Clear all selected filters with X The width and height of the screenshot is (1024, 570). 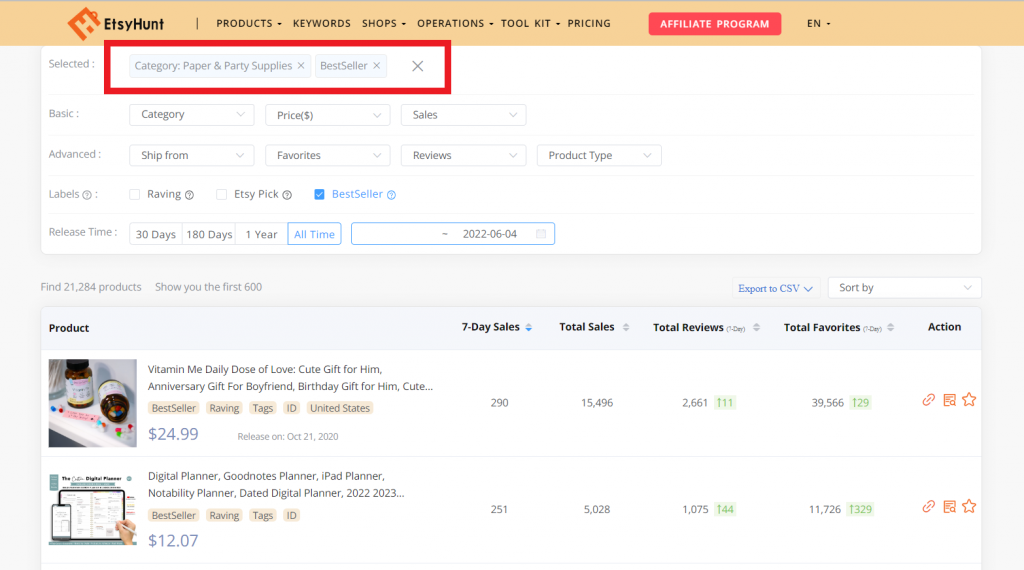tap(418, 66)
